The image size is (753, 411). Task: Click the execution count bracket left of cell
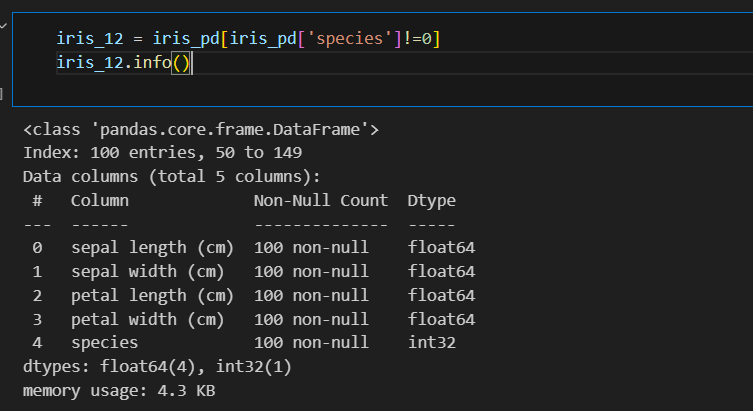[x=3, y=93]
